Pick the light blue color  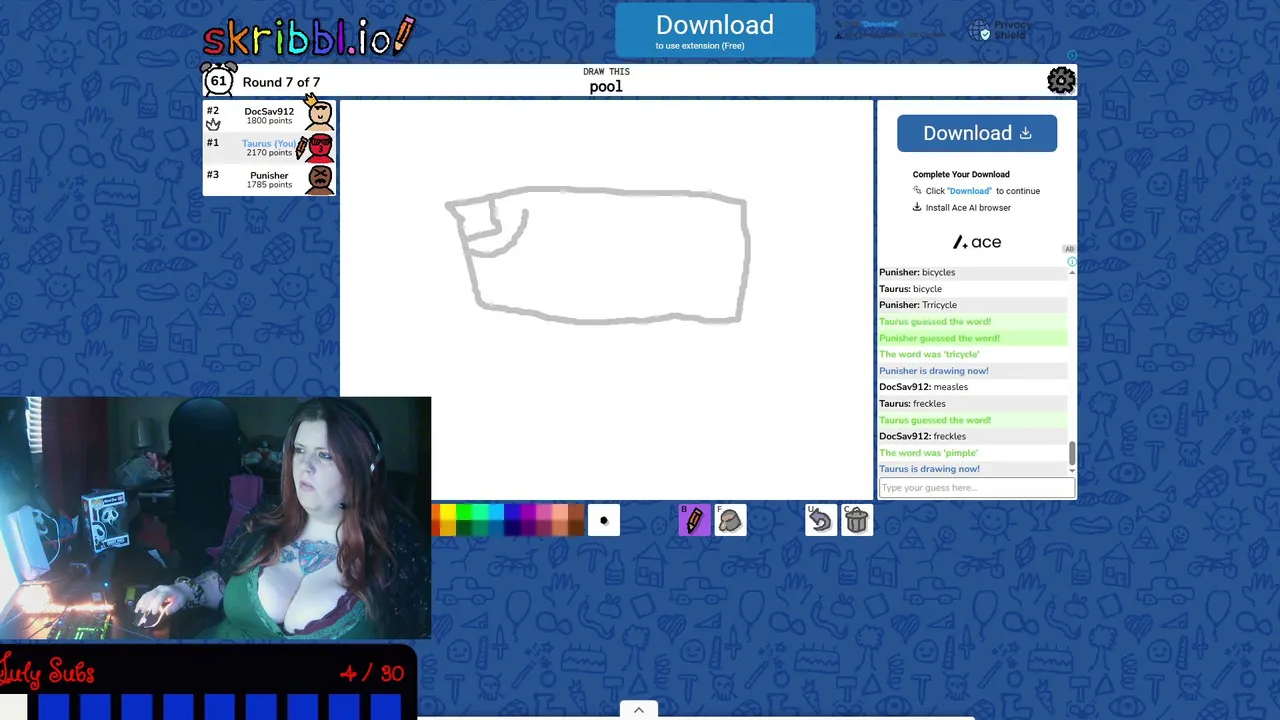point(496,512)
